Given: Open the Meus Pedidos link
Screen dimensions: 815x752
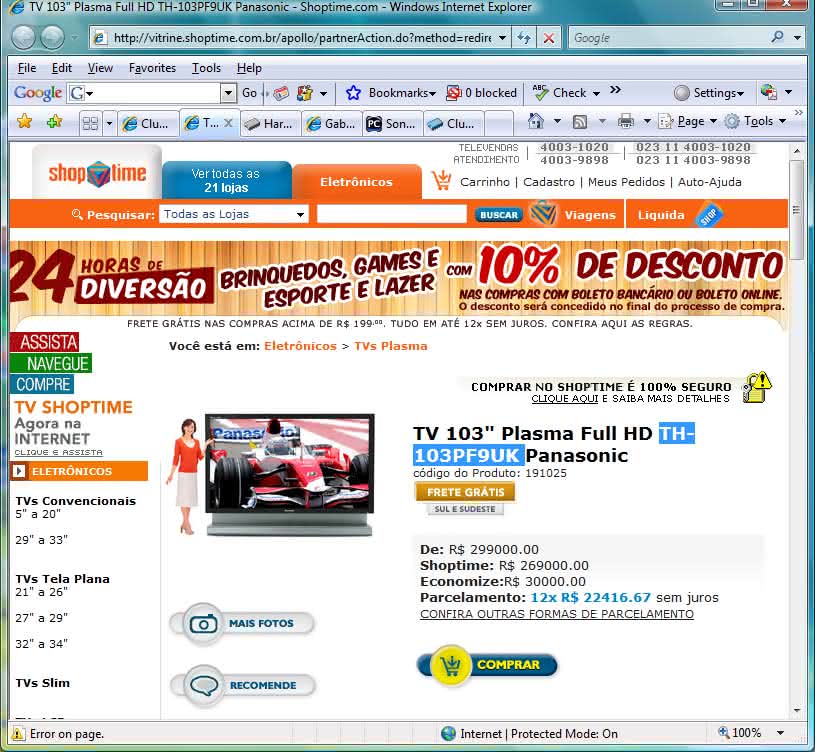Looking at the screenshot, I should tap(626, 182).
